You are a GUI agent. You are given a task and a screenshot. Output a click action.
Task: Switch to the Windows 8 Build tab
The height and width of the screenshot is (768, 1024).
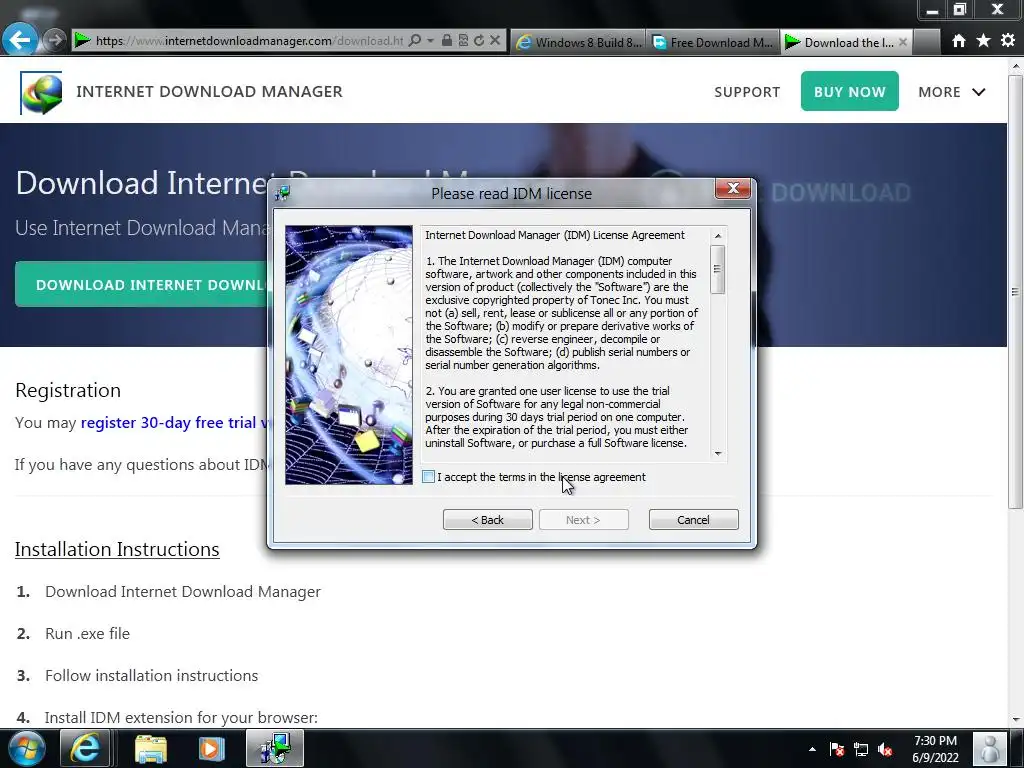tap(579, 42)
